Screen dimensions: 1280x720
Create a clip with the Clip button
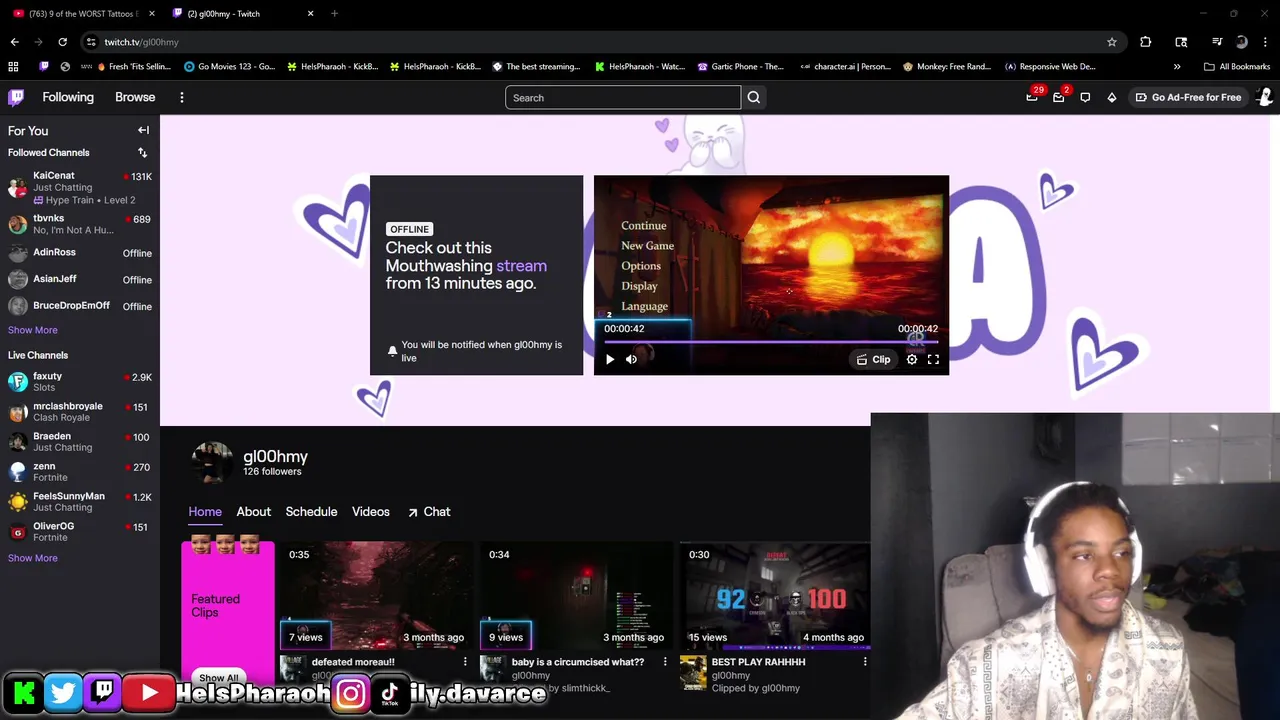(873, 359)
